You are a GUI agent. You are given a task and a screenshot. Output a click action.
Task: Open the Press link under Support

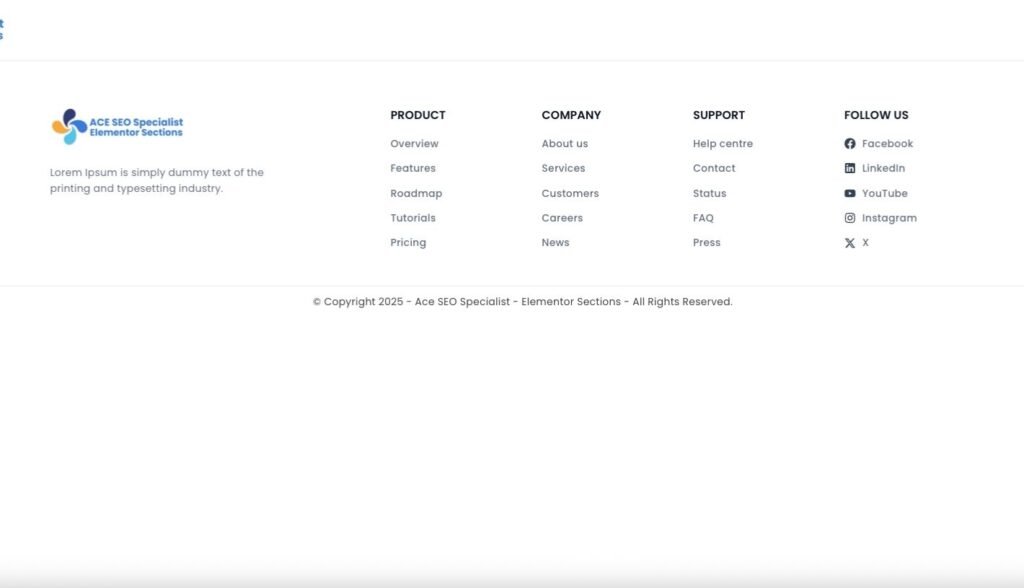click(x=706, y=243)
